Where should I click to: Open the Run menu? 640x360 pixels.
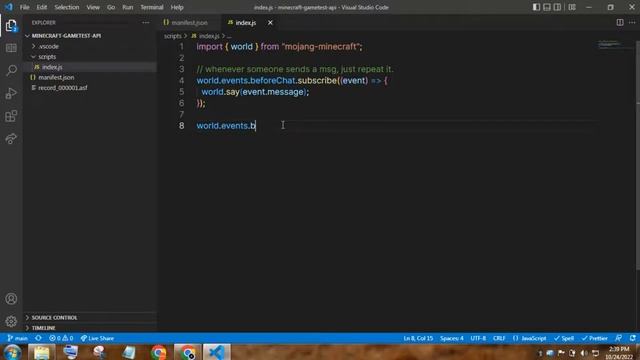tap(128, 7)
